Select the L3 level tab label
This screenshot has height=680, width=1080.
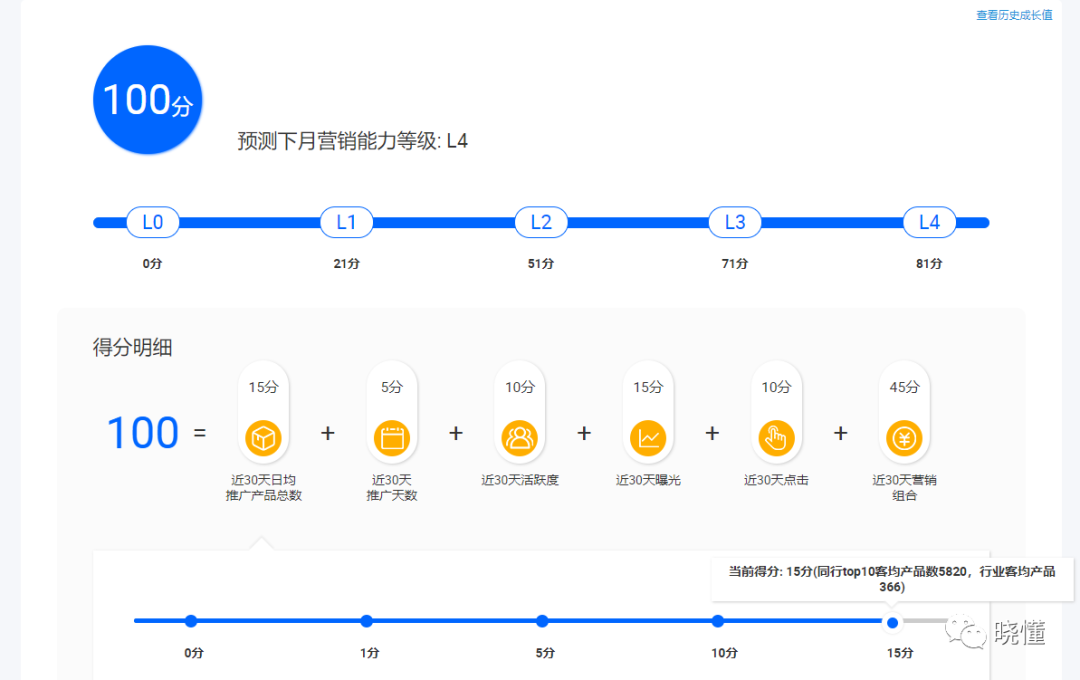tap(735, 222)
